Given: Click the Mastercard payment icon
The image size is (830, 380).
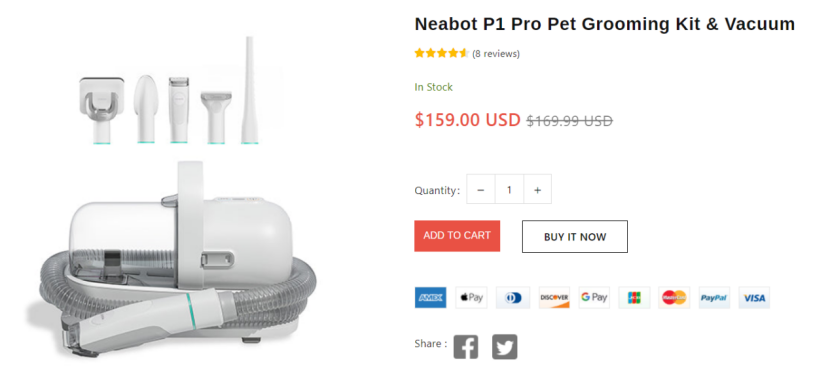Looking at the screenshot, I should (x=674, y=297).
